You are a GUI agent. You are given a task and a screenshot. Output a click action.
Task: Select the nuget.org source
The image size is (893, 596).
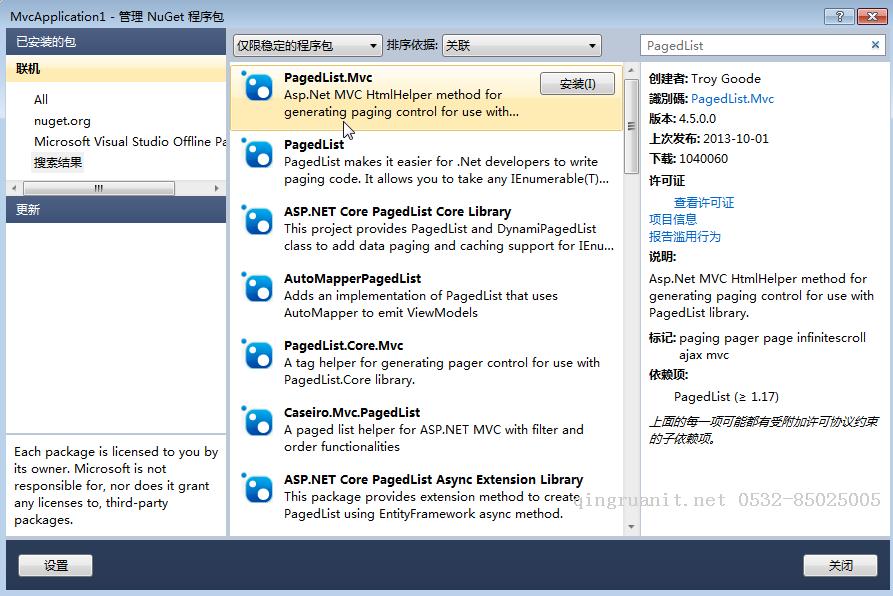62,121
